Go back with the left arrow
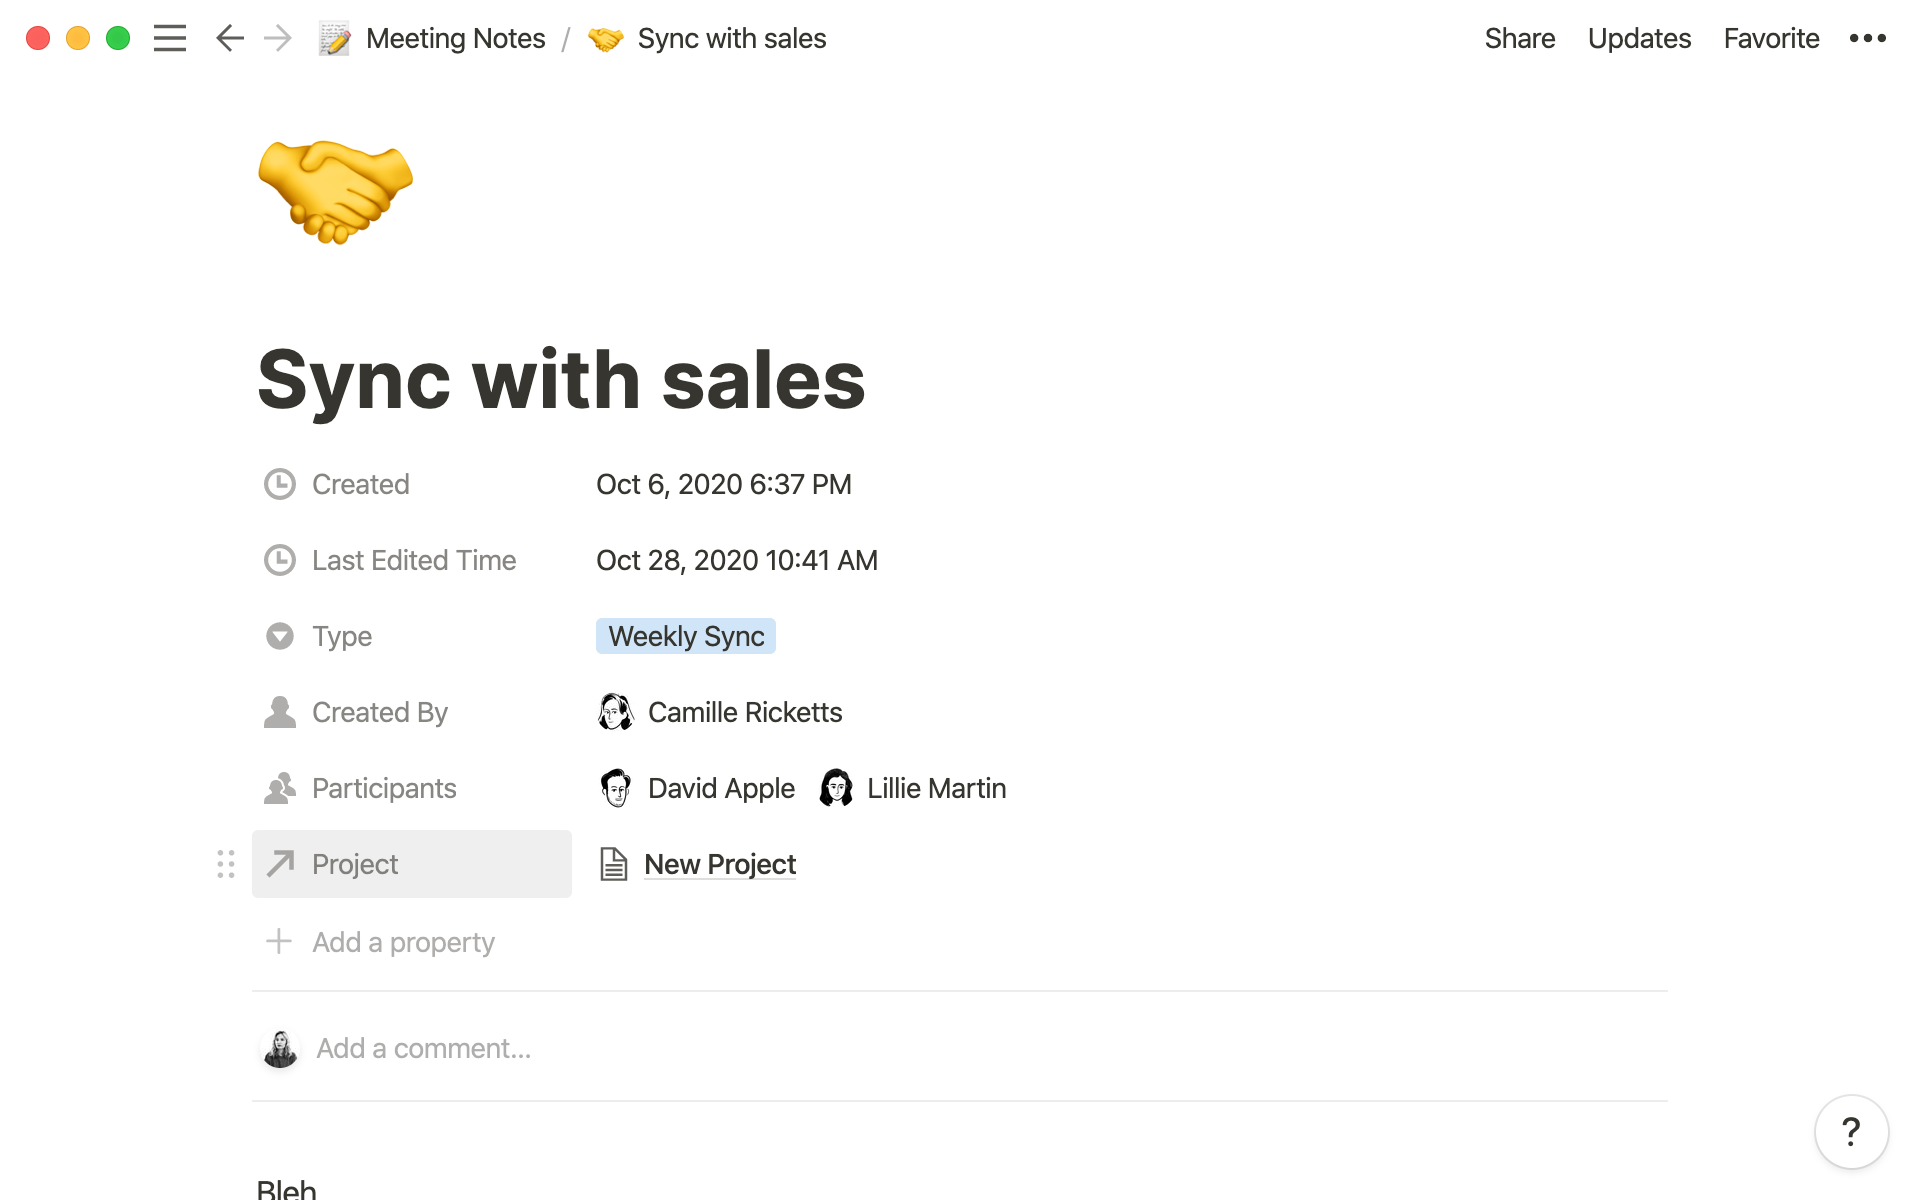 [x=229, y=38]
